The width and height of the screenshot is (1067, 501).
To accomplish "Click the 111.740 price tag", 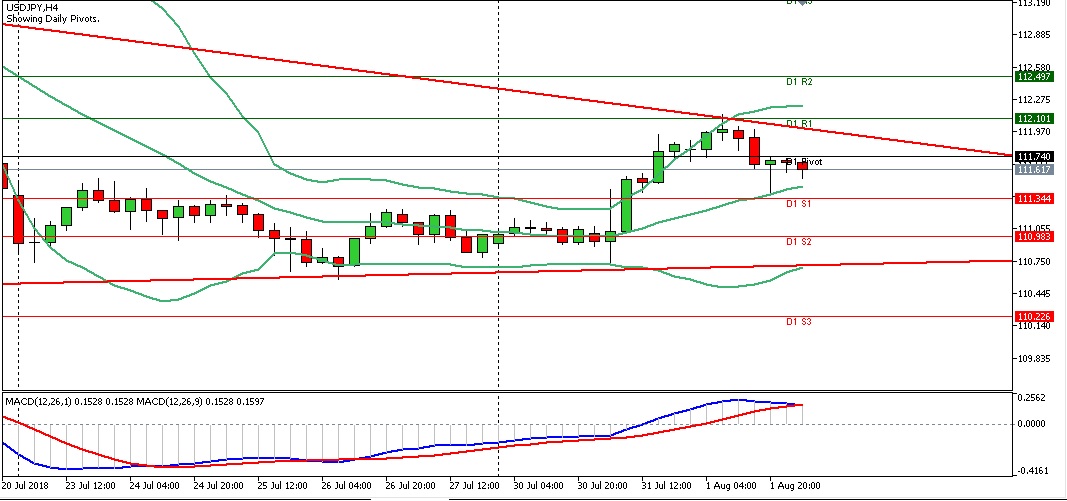I will click(1034, 157).
